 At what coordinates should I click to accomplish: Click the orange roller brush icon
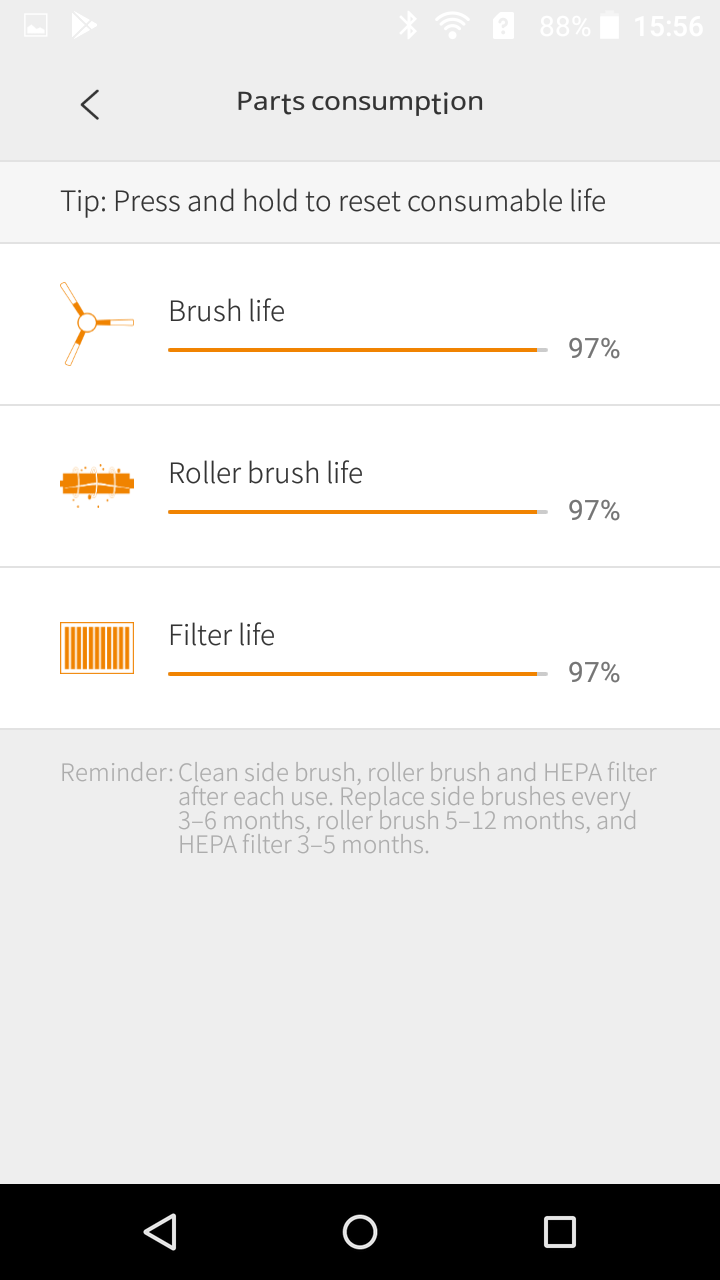(x=97, y=485)
